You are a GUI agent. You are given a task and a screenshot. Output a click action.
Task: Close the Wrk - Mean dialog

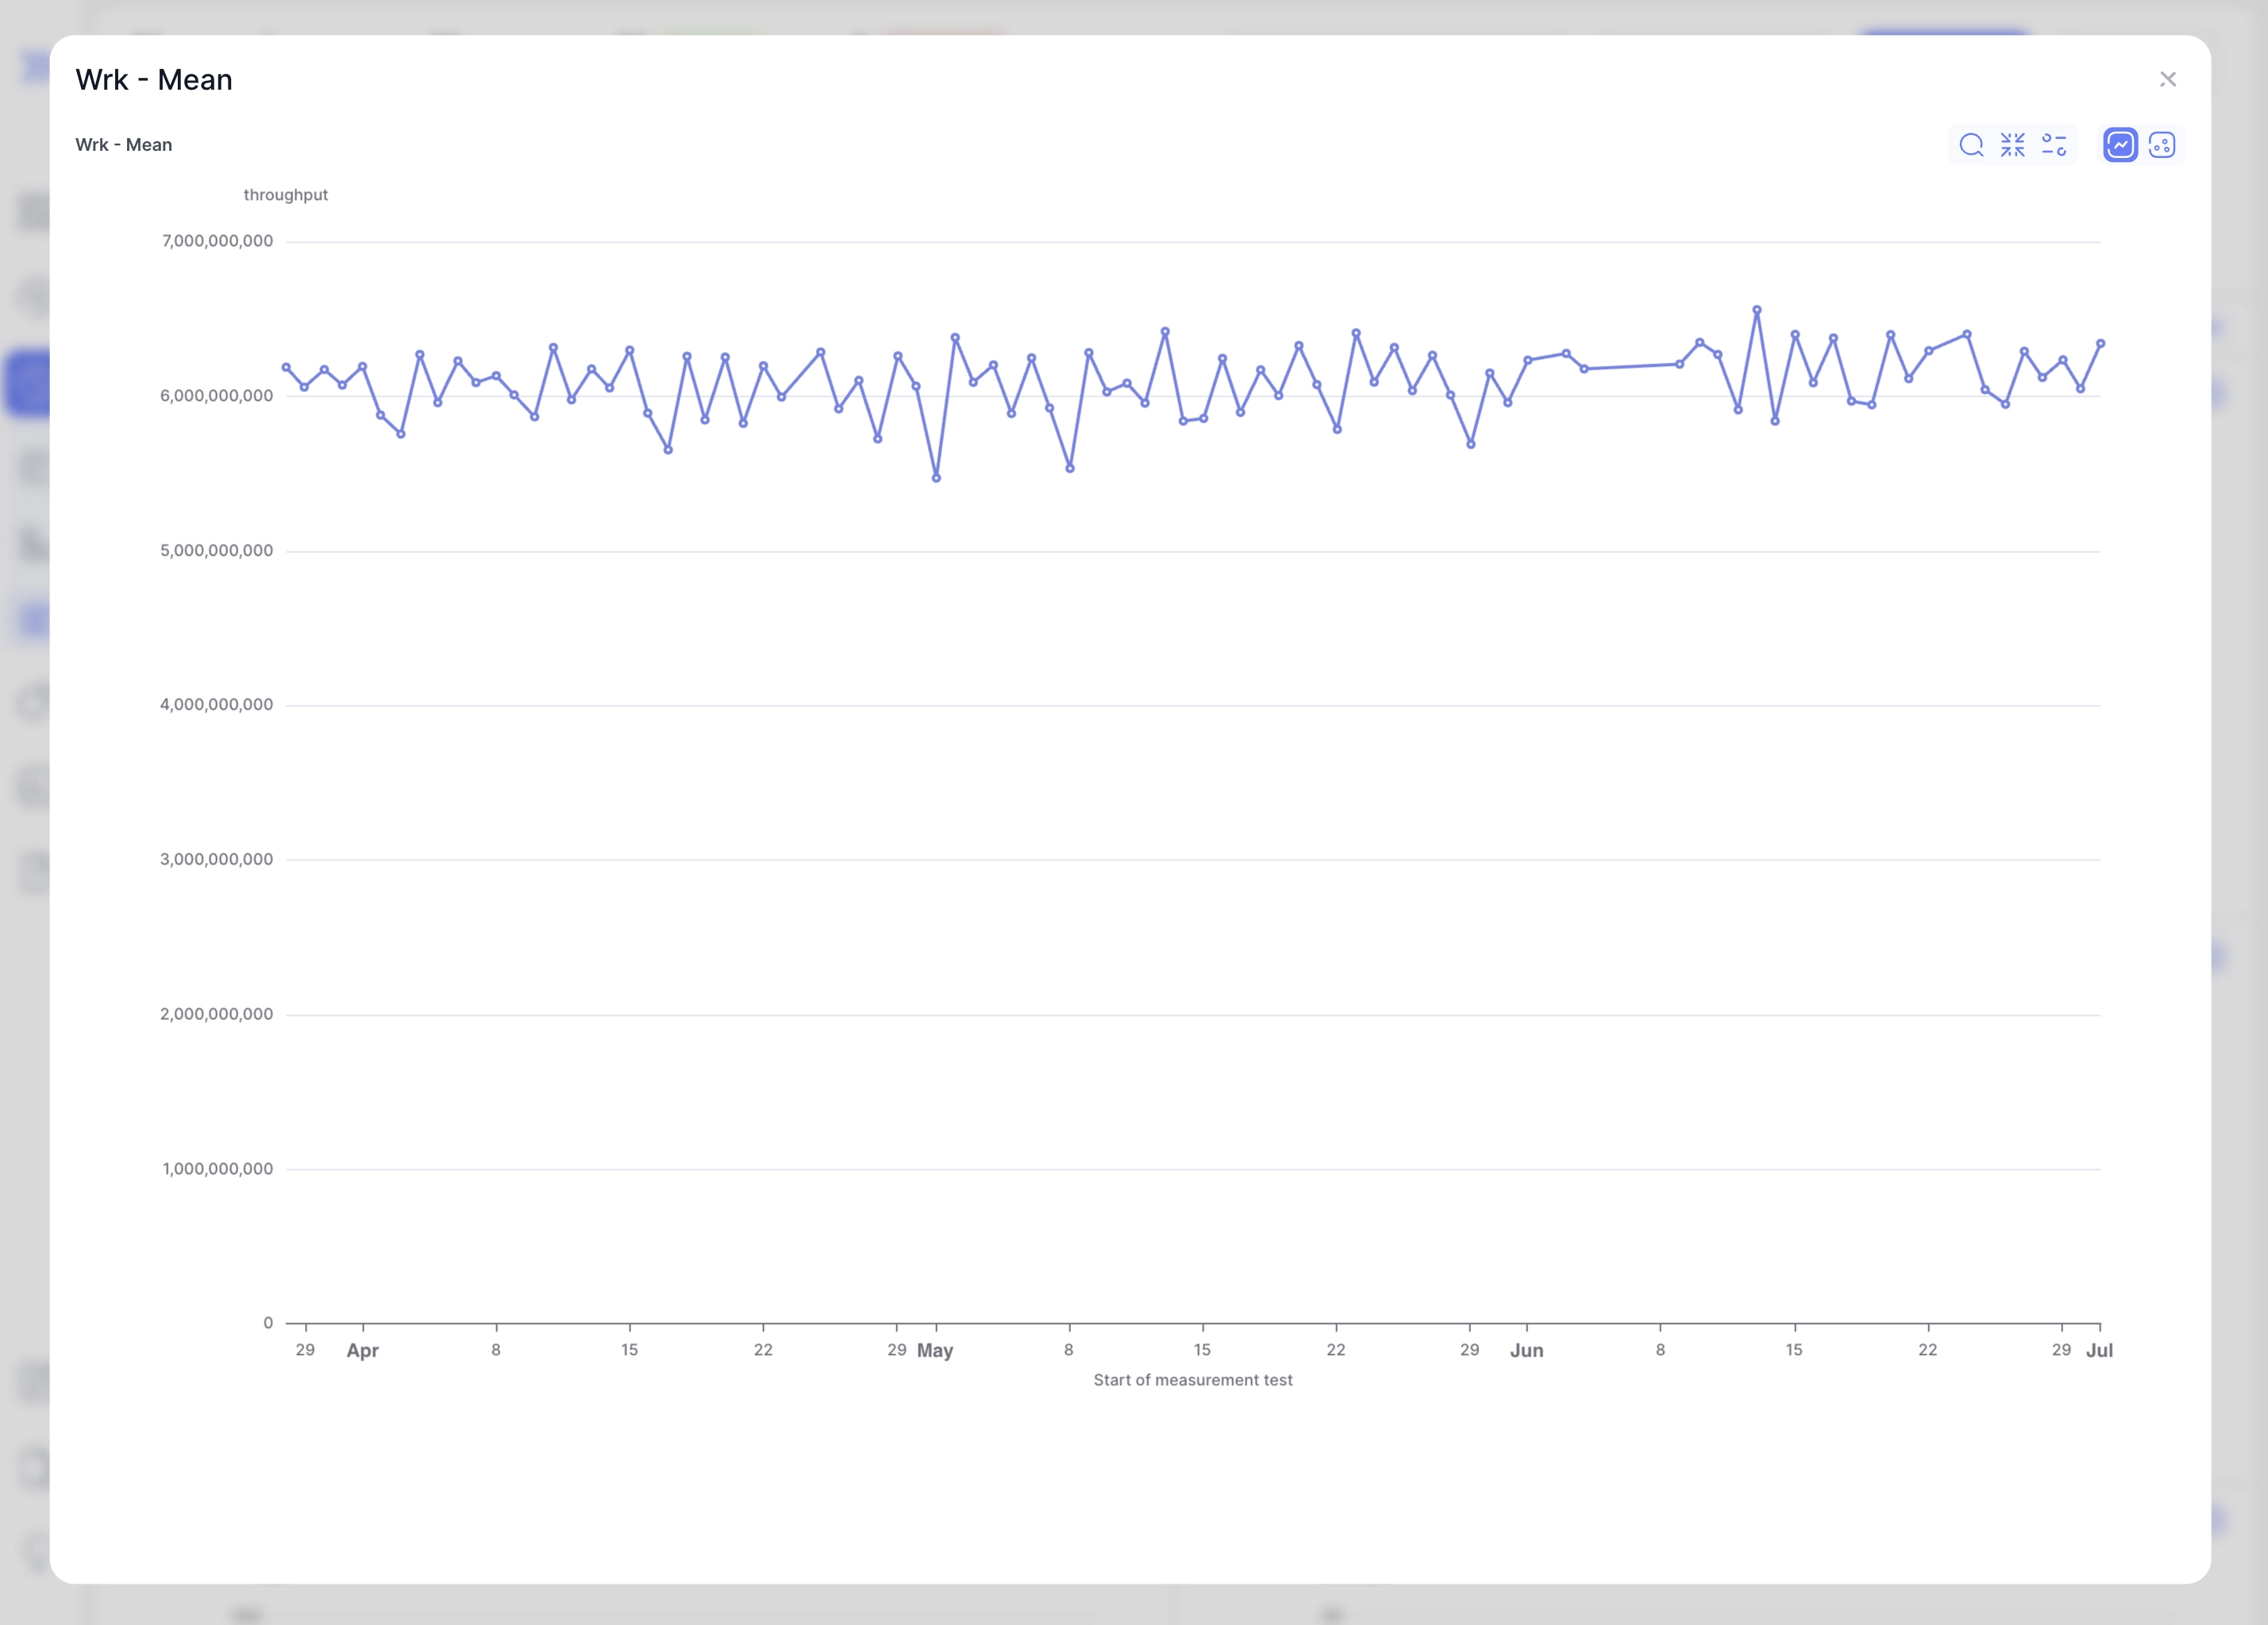(2169, 79)
